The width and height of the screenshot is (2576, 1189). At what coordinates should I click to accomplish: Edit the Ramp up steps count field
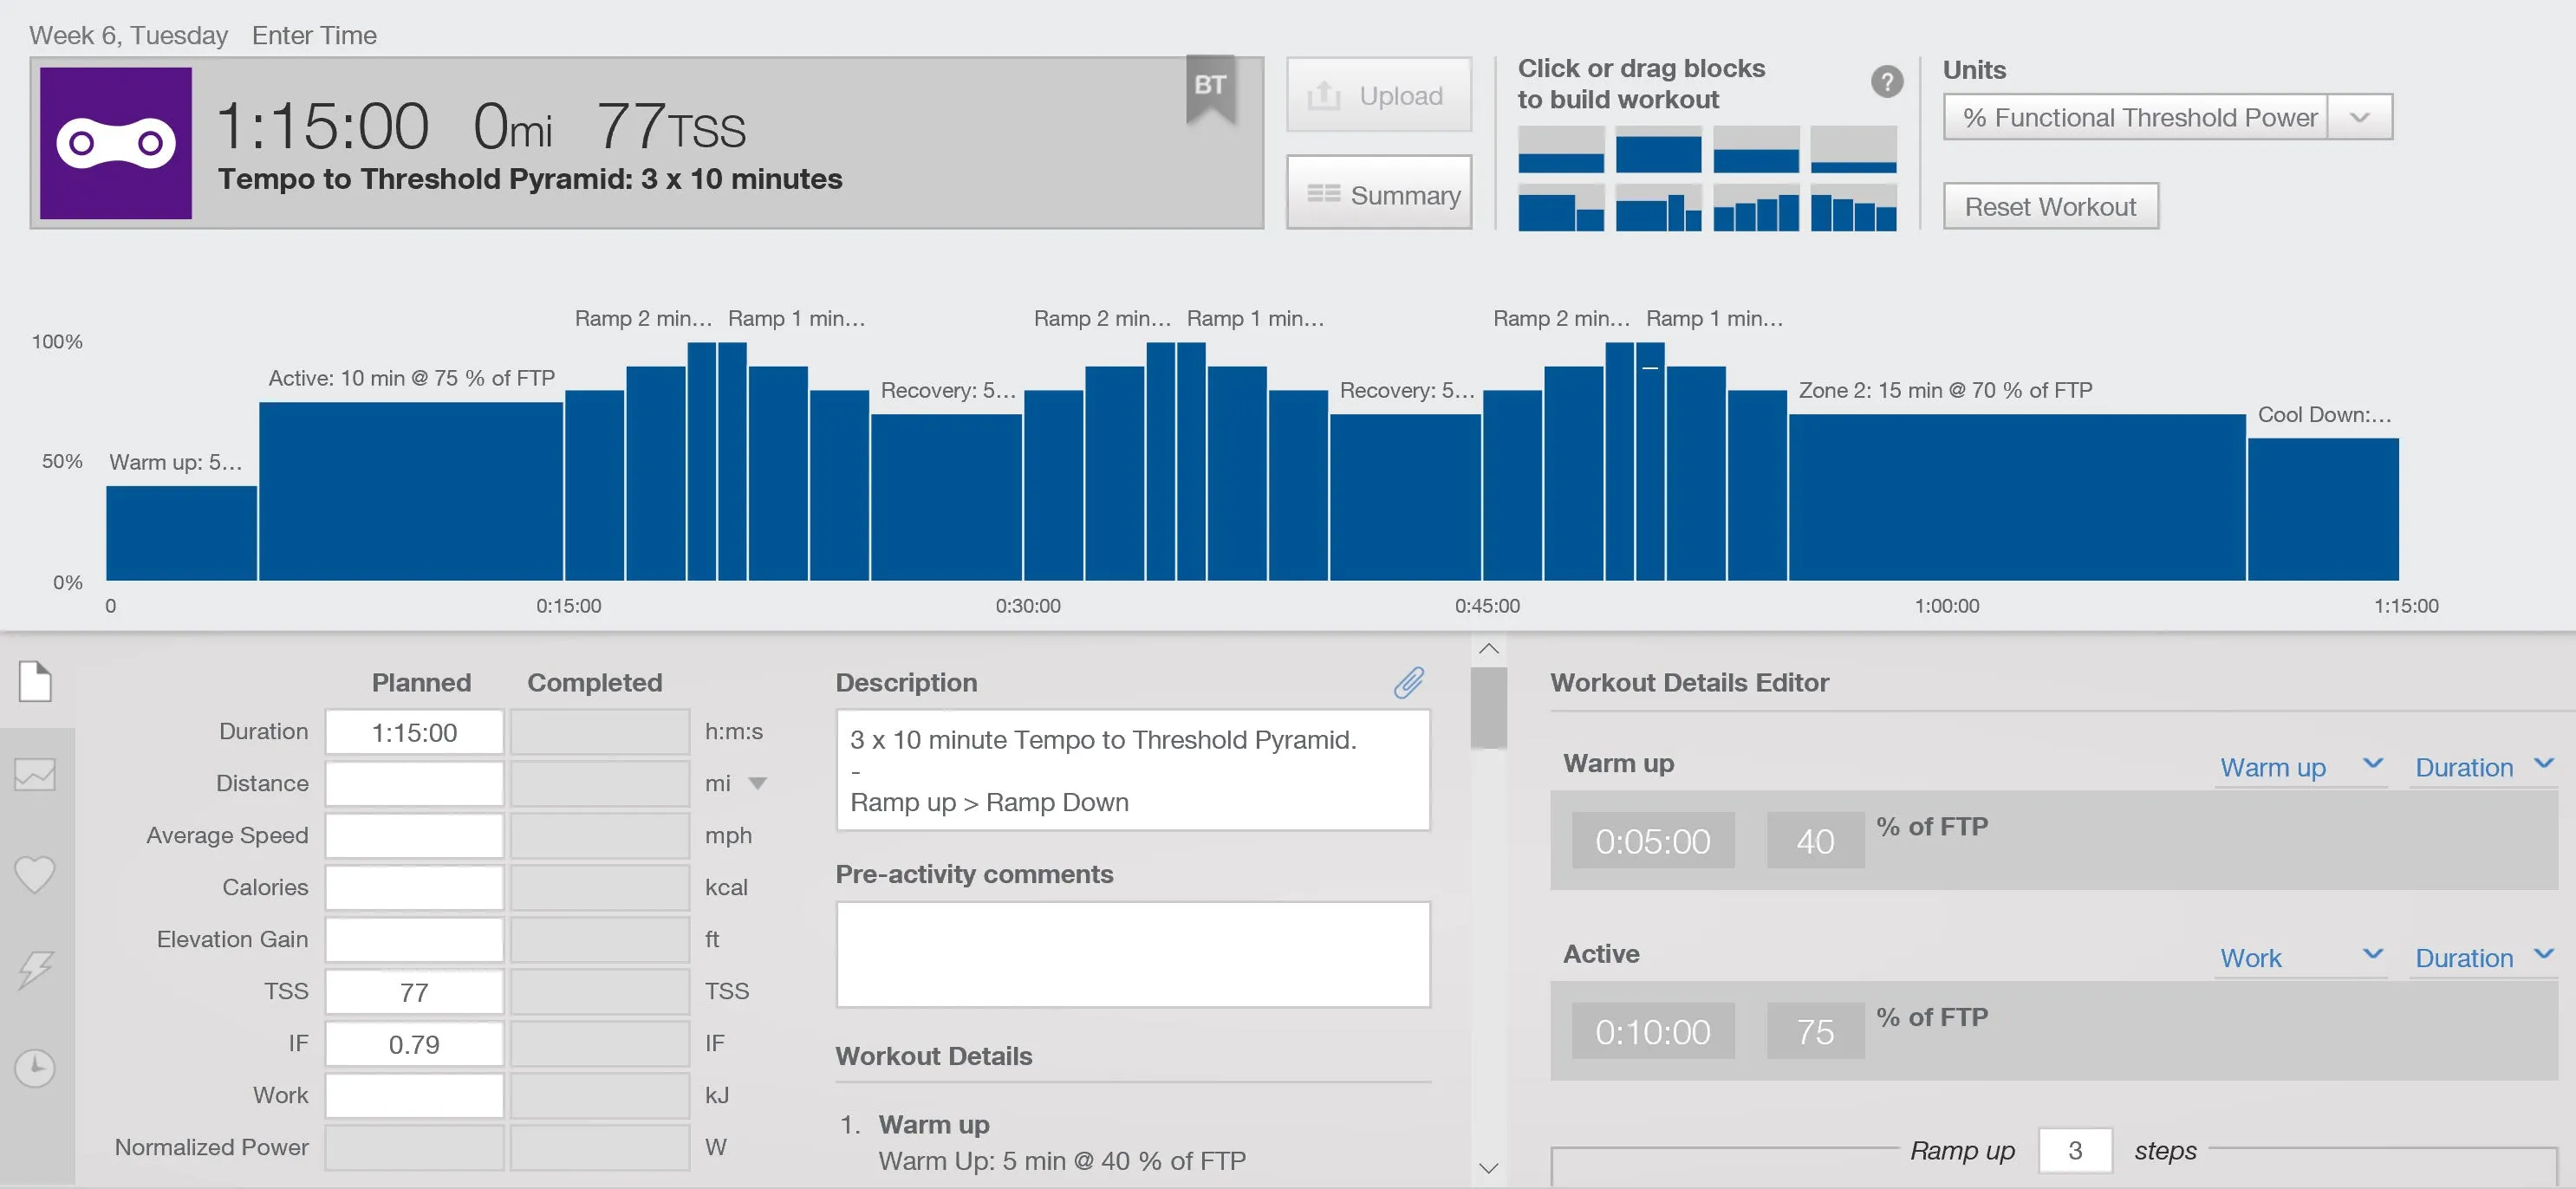point(2075,1150)
